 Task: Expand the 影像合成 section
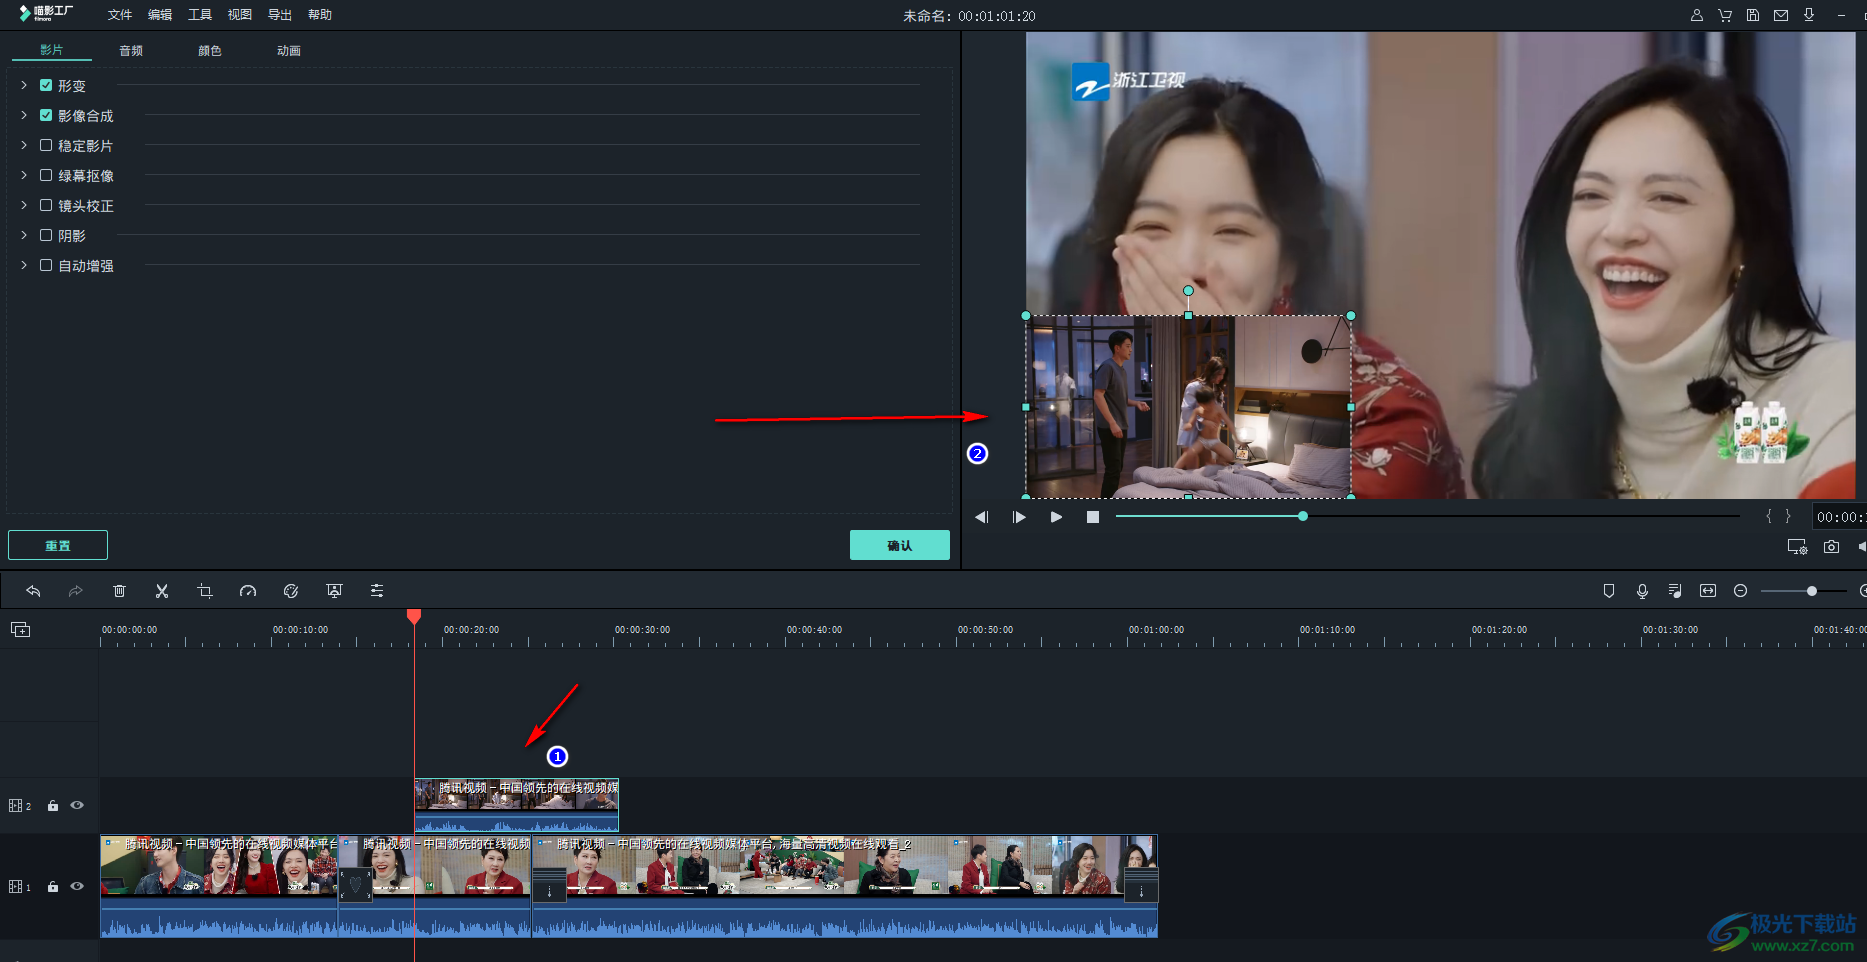tap(24, 115)
